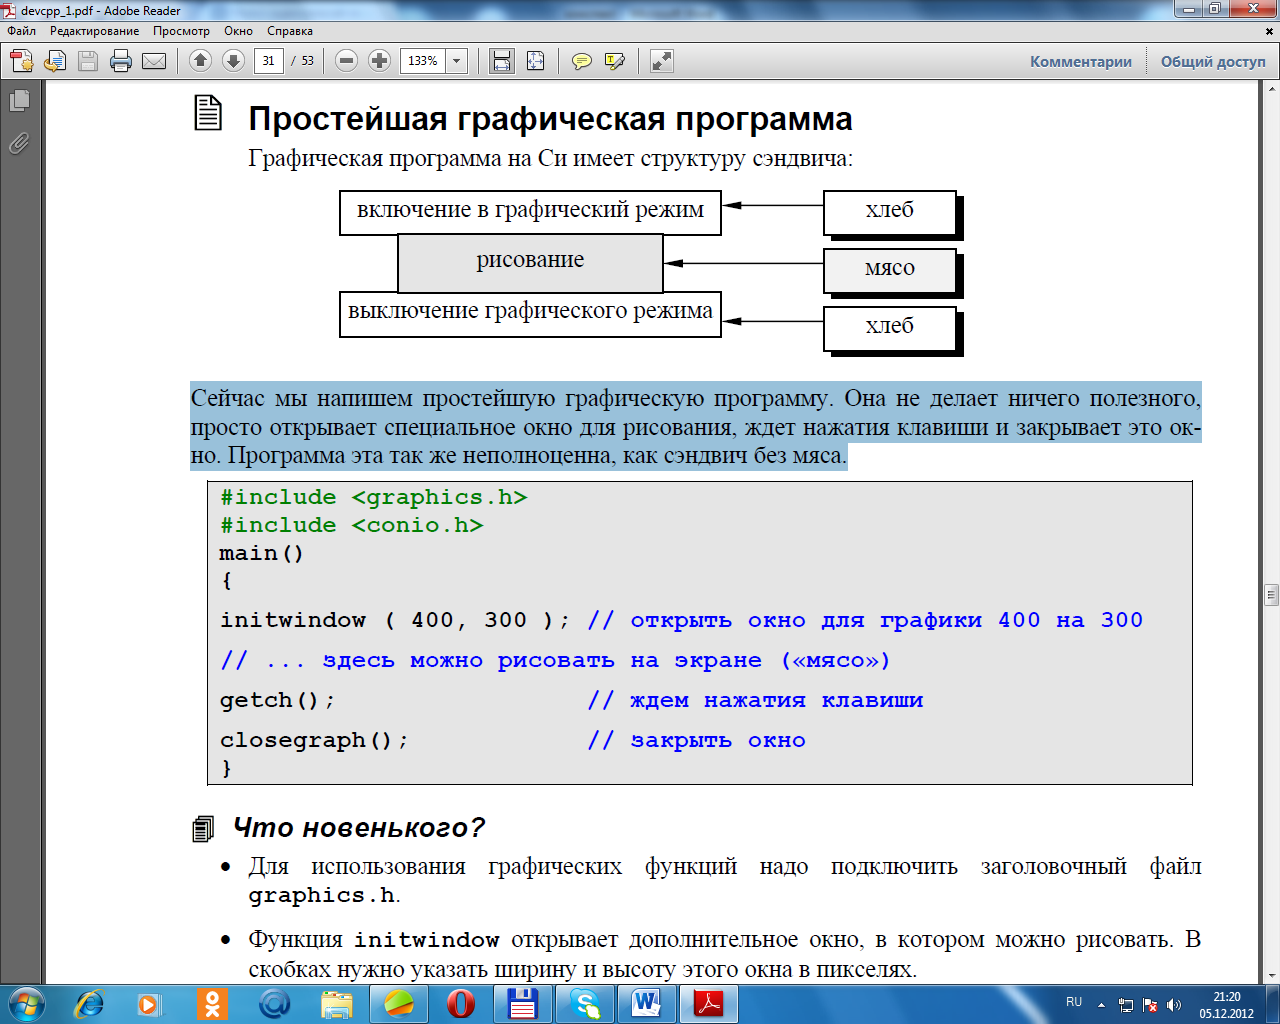Image resolution: width=1280 pixels, height=1024 pixels.
Task: Switch to read mode with expand icon
Action: (x=661, y=61)
